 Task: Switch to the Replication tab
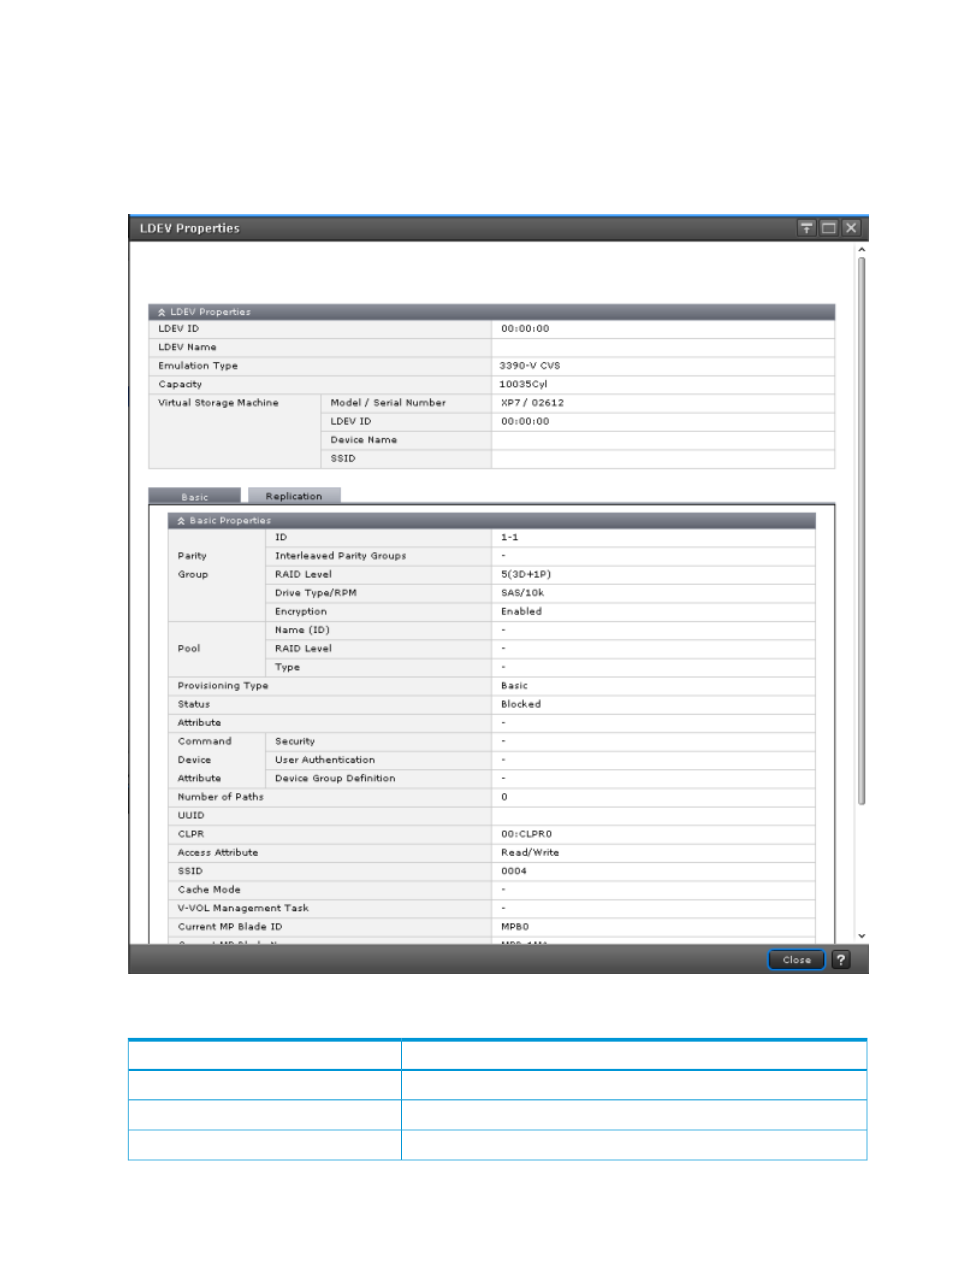click(294, 496)
